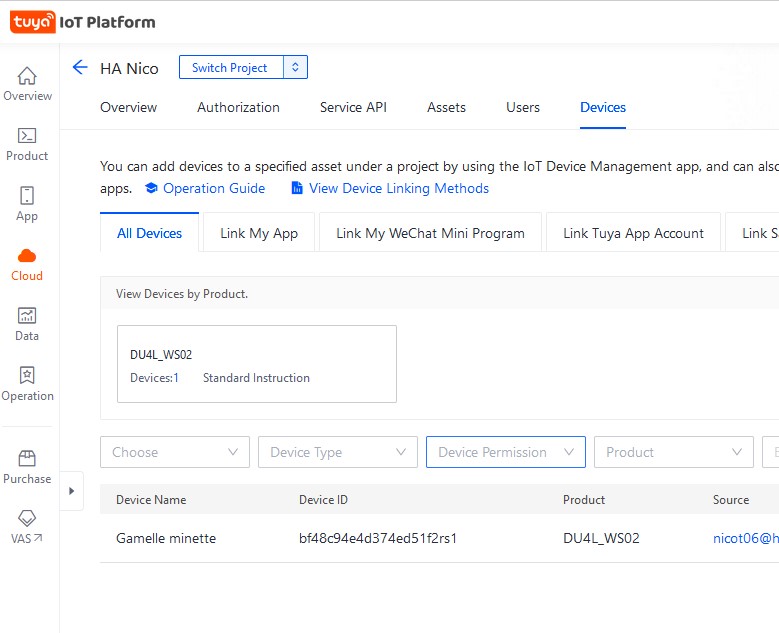Open the Data sidebar icon
This screenshot has height=633, width=779.
[x=27, y=316]
